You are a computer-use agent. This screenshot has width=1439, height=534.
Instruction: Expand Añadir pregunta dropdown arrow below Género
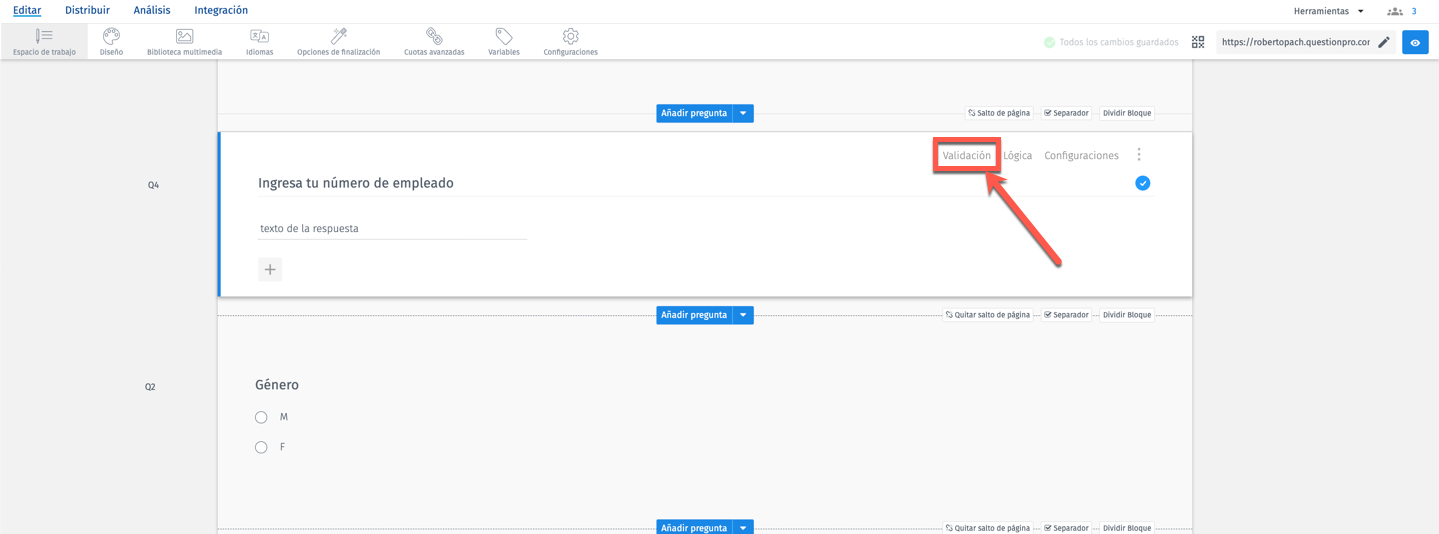coord(743,527)
